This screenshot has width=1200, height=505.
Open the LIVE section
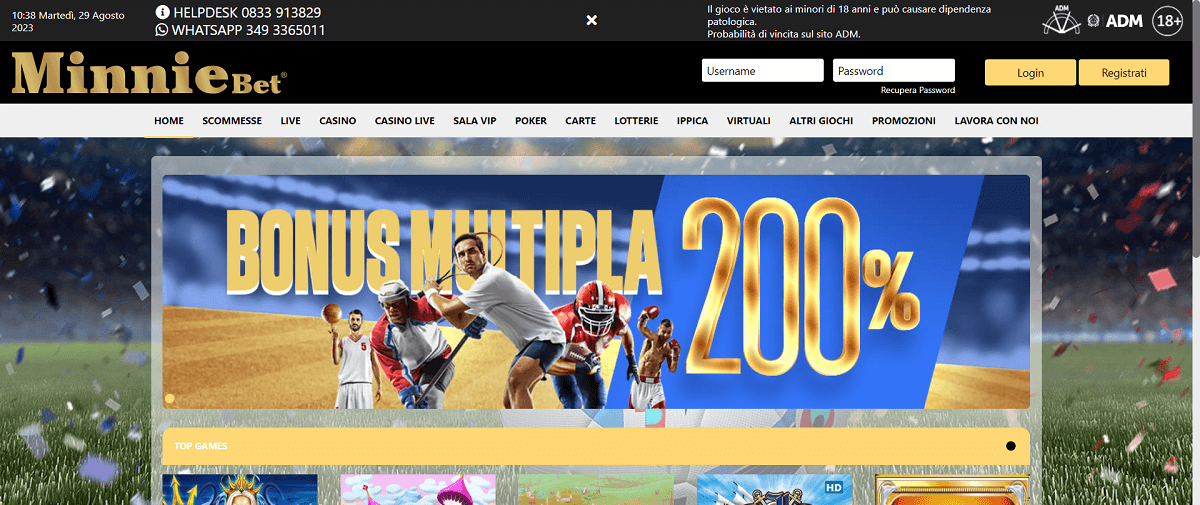(x=291, y=120)
